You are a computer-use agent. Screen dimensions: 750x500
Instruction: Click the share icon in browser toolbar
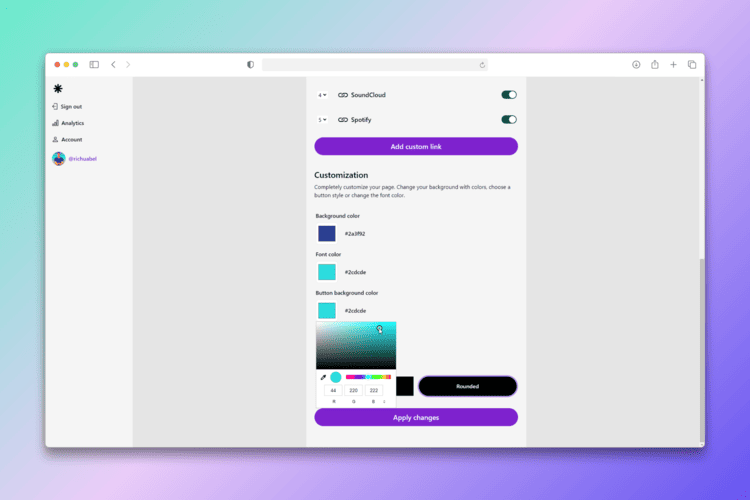pyautogui.click(x=655, y=65)
